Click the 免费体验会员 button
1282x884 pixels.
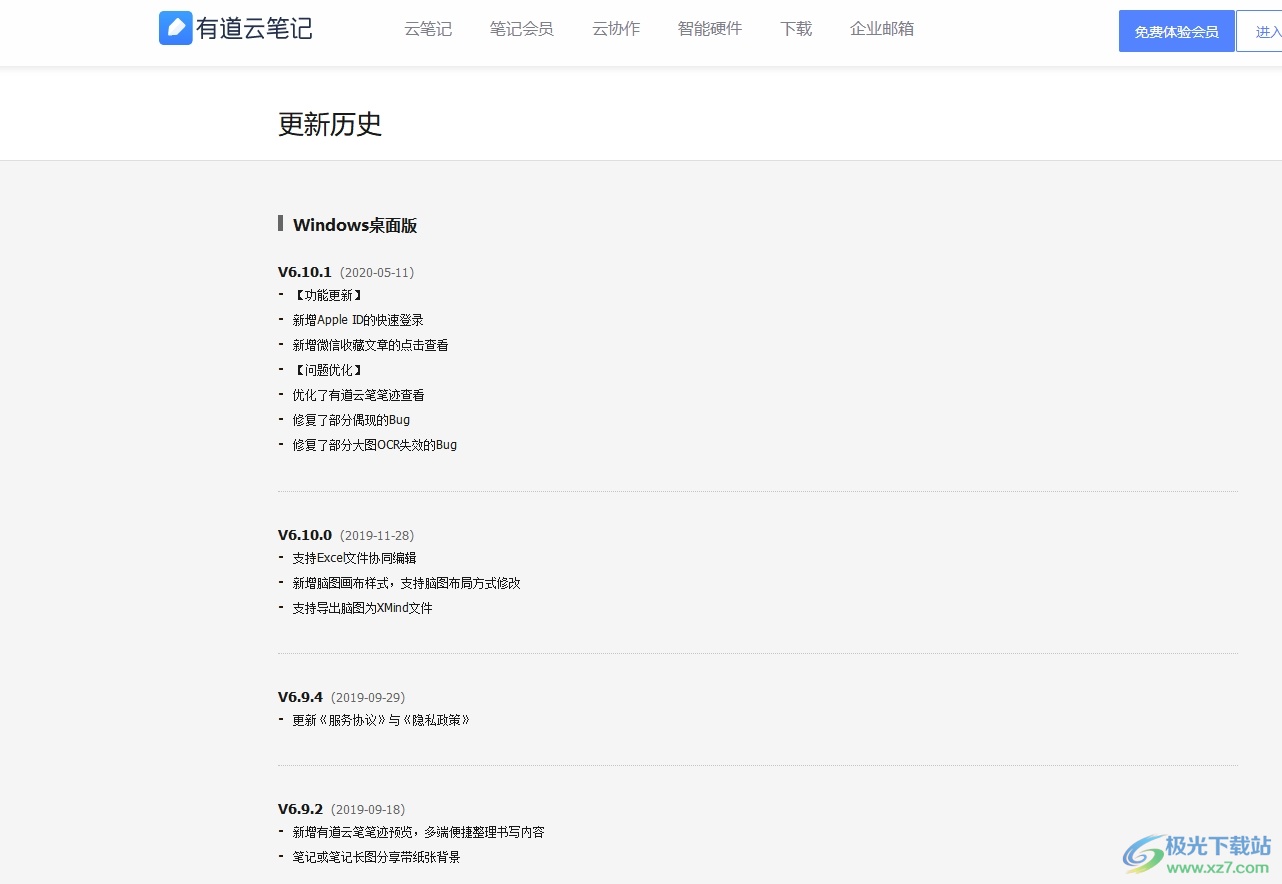tap(1177, 31)
